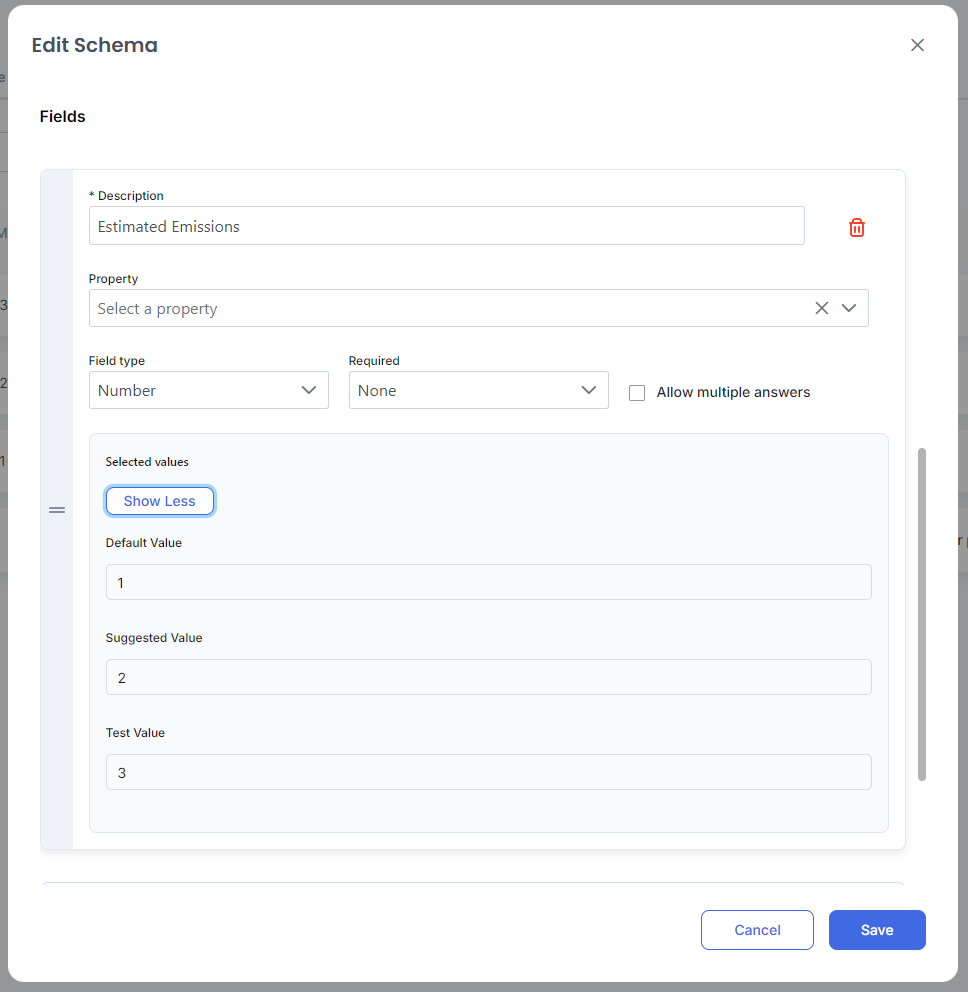Viewport: 968px width, 992px height.
Task: Clear the selected property with the X icon
Action: coord(821,308)
